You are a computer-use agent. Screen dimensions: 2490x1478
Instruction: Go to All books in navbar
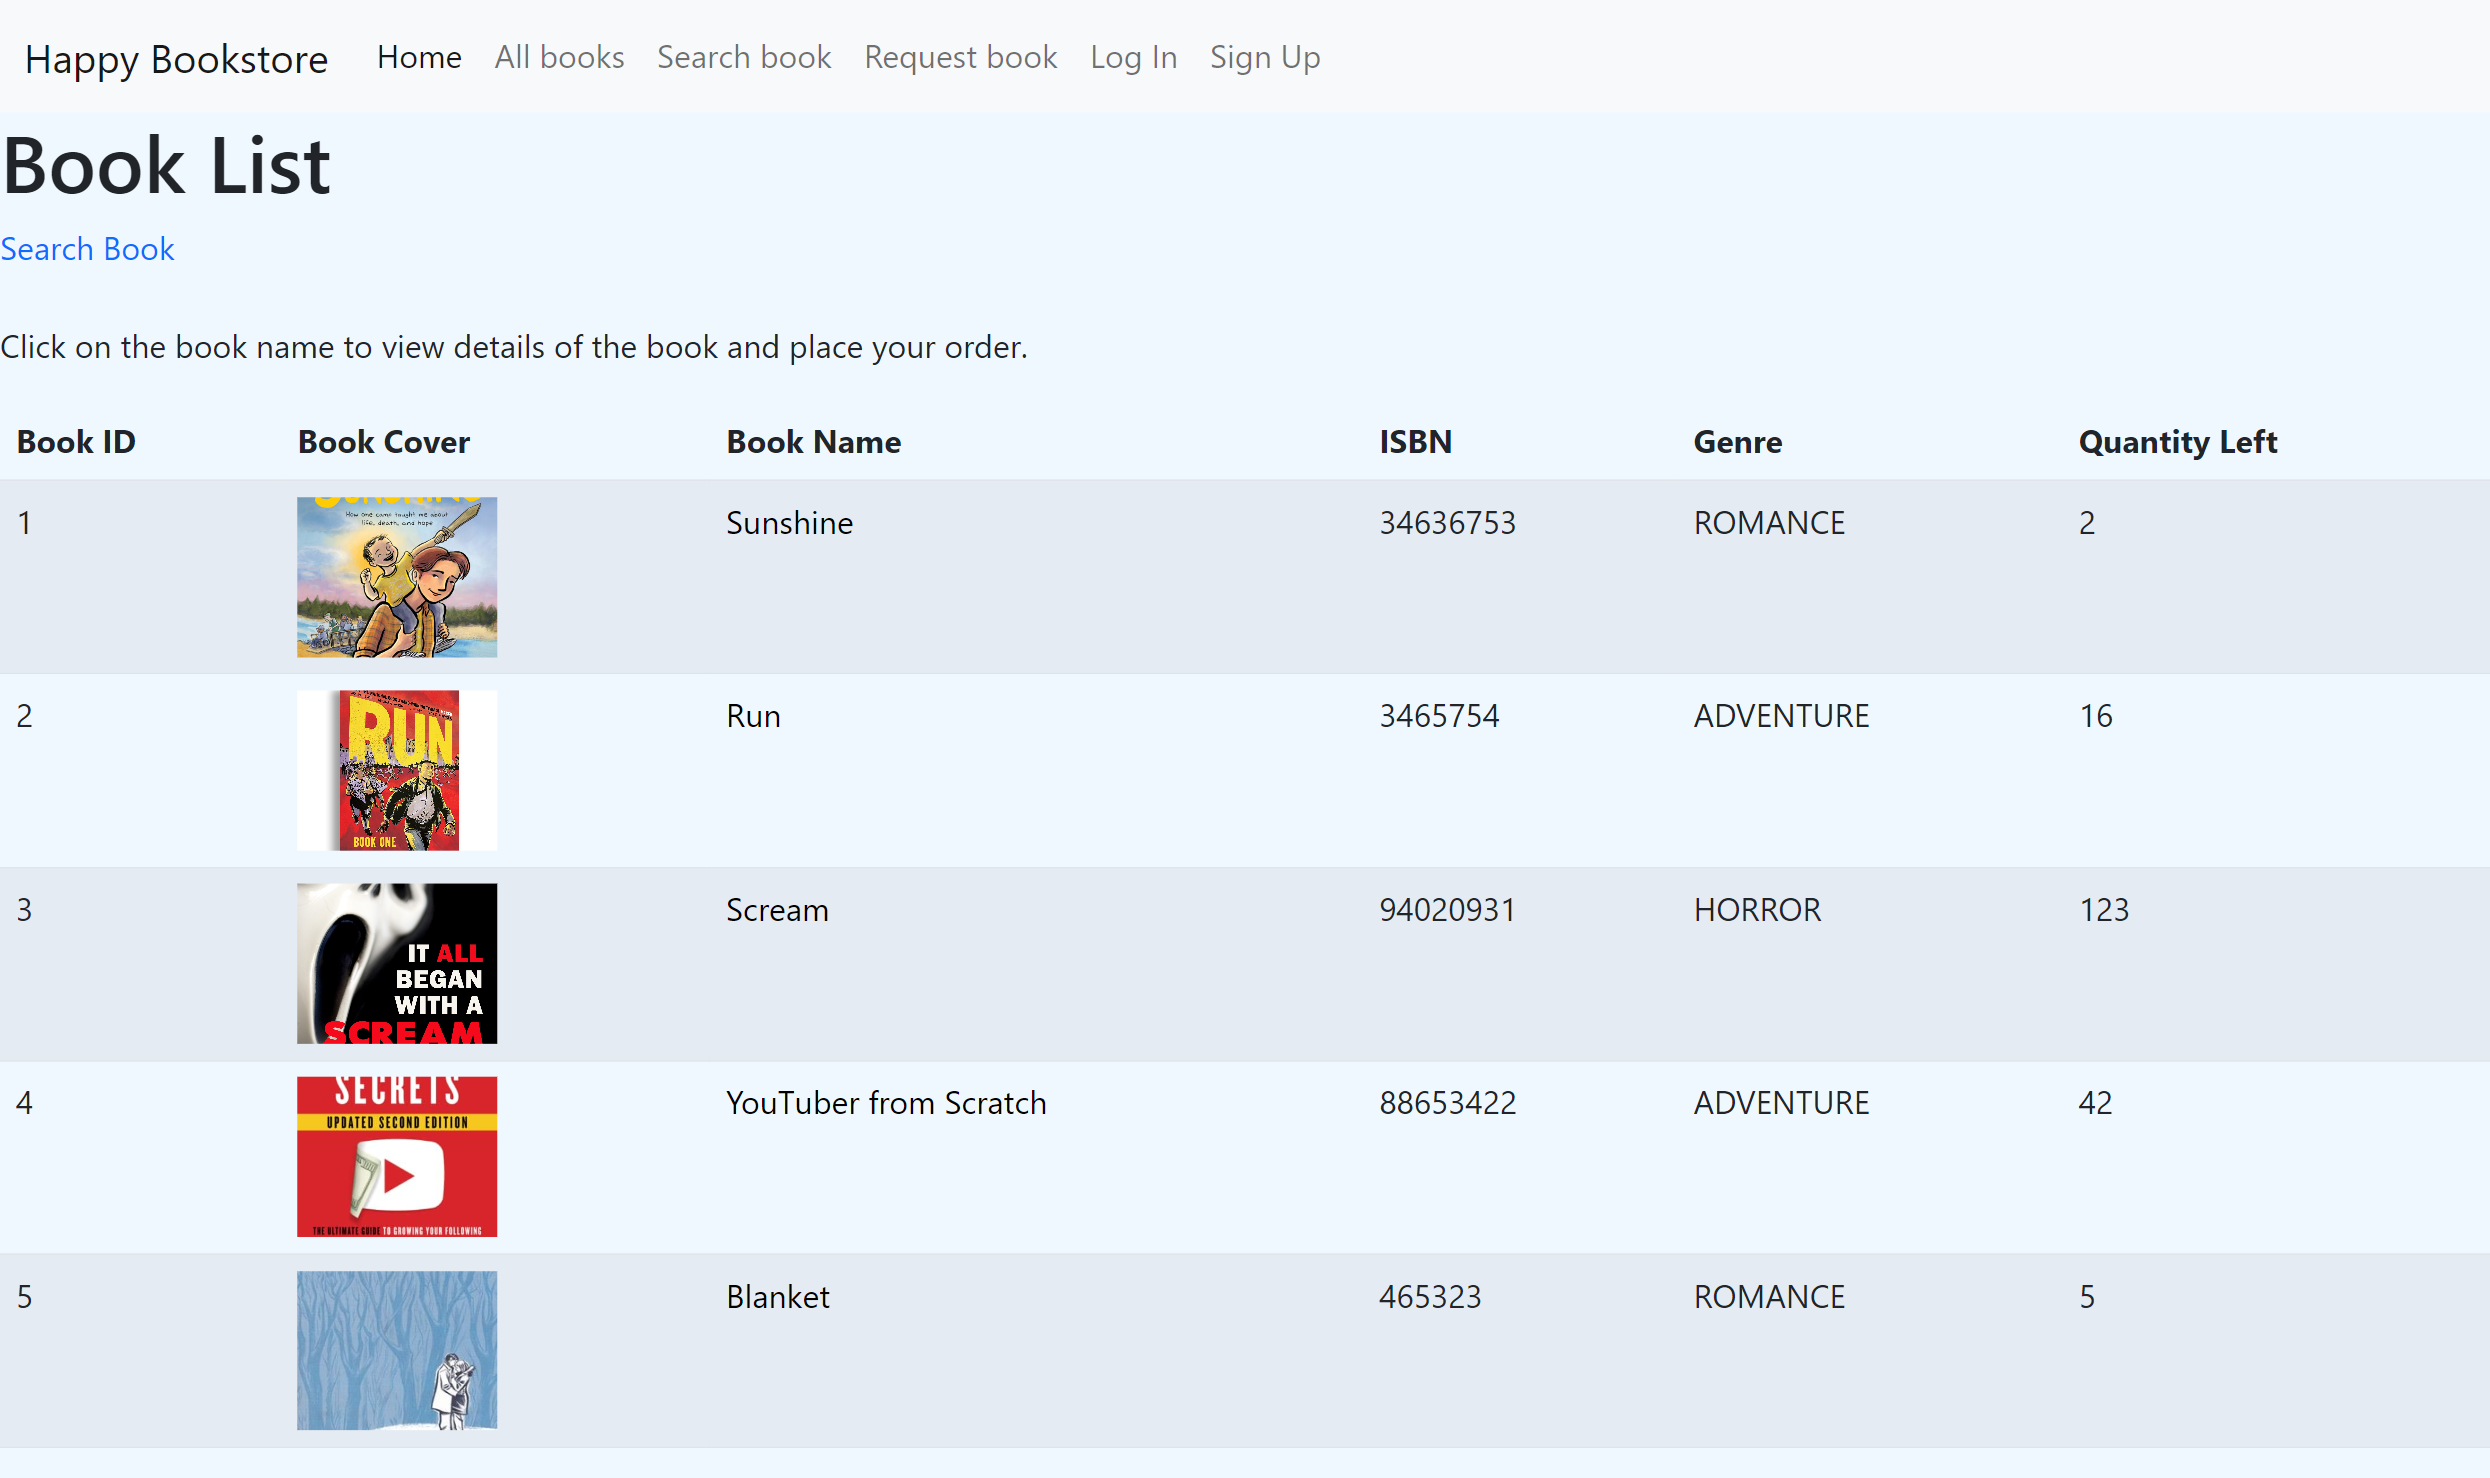[559, 58]
